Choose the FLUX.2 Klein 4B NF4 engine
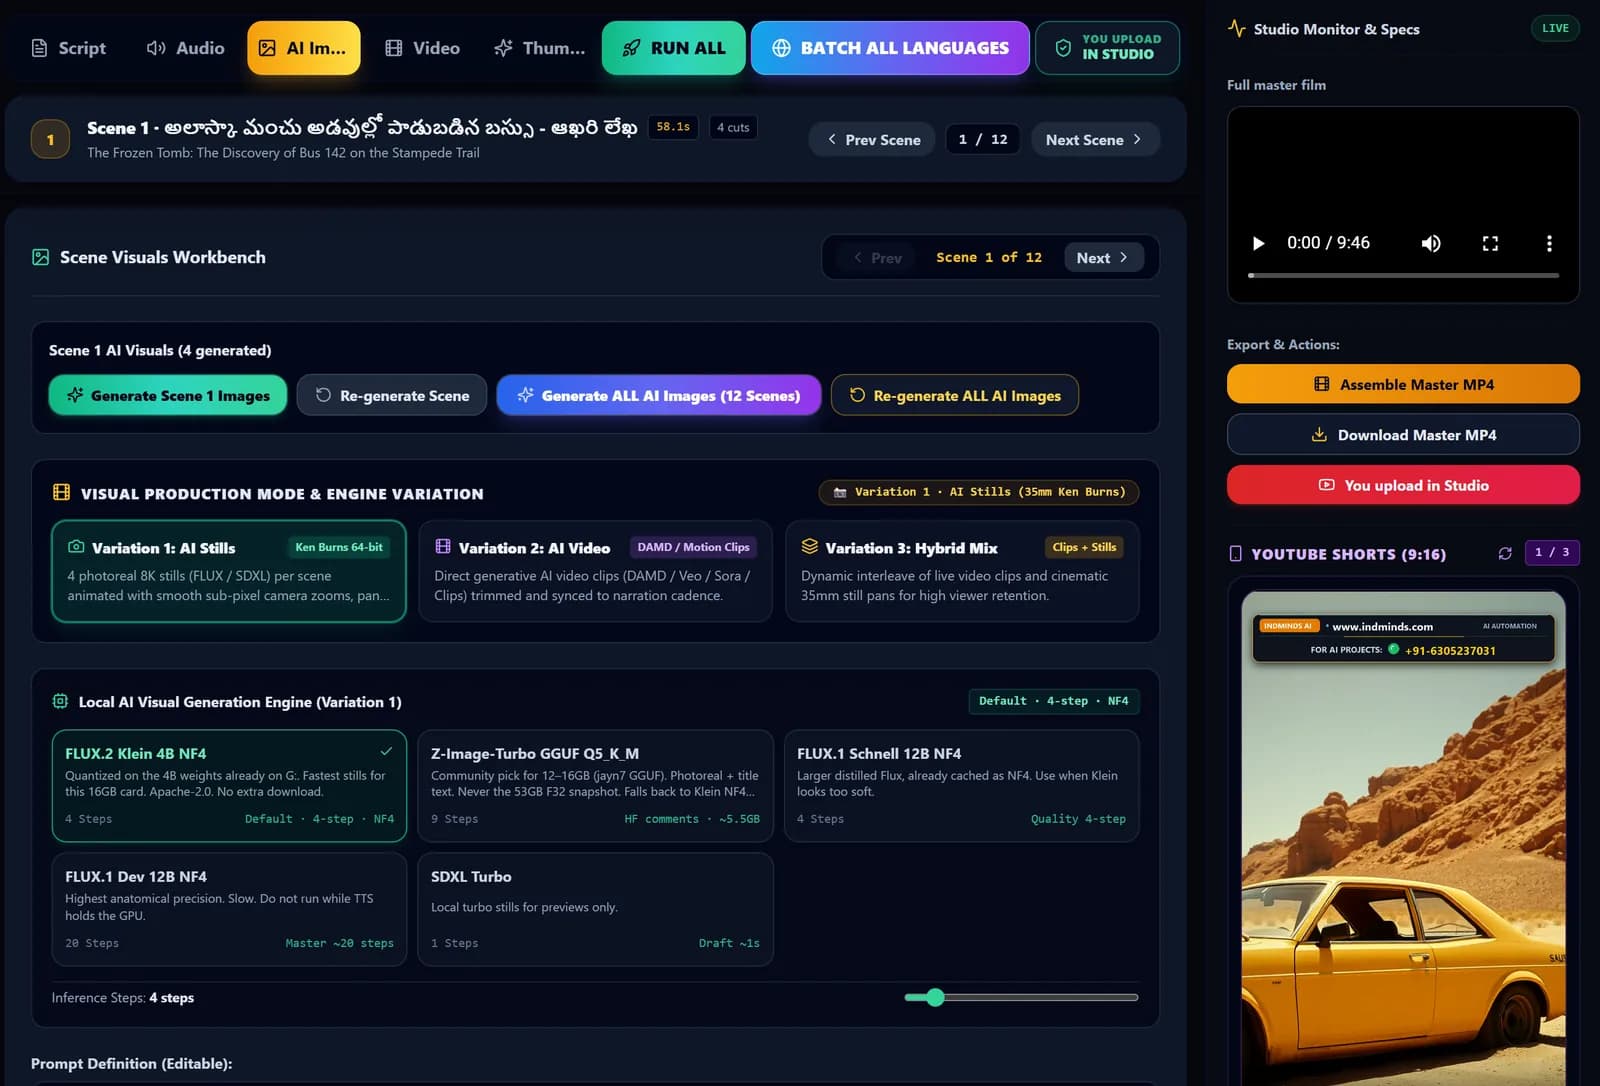 coord(229,786)
